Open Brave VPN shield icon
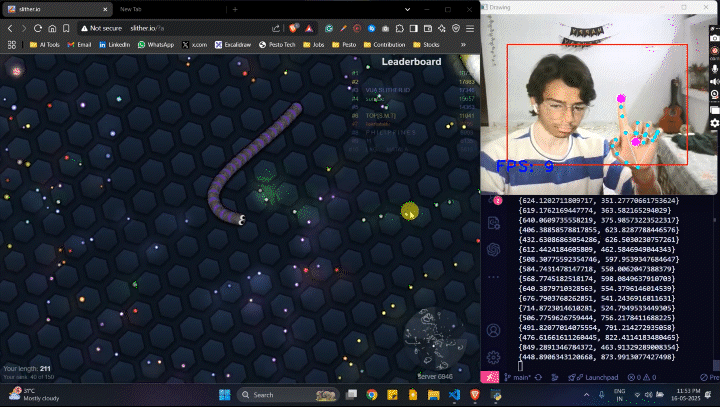The height and width of the screenshot is (407, 720). tap(456, 28)
